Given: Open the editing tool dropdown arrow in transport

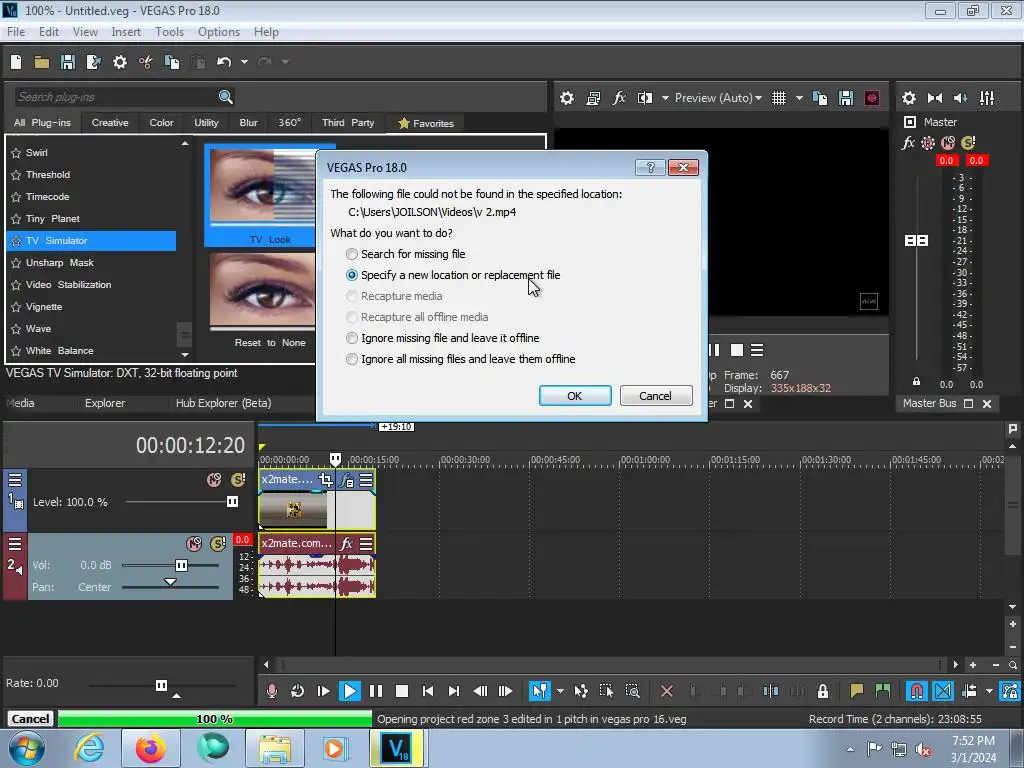Looking at the screenshot, I should click(x=560, y=691).
